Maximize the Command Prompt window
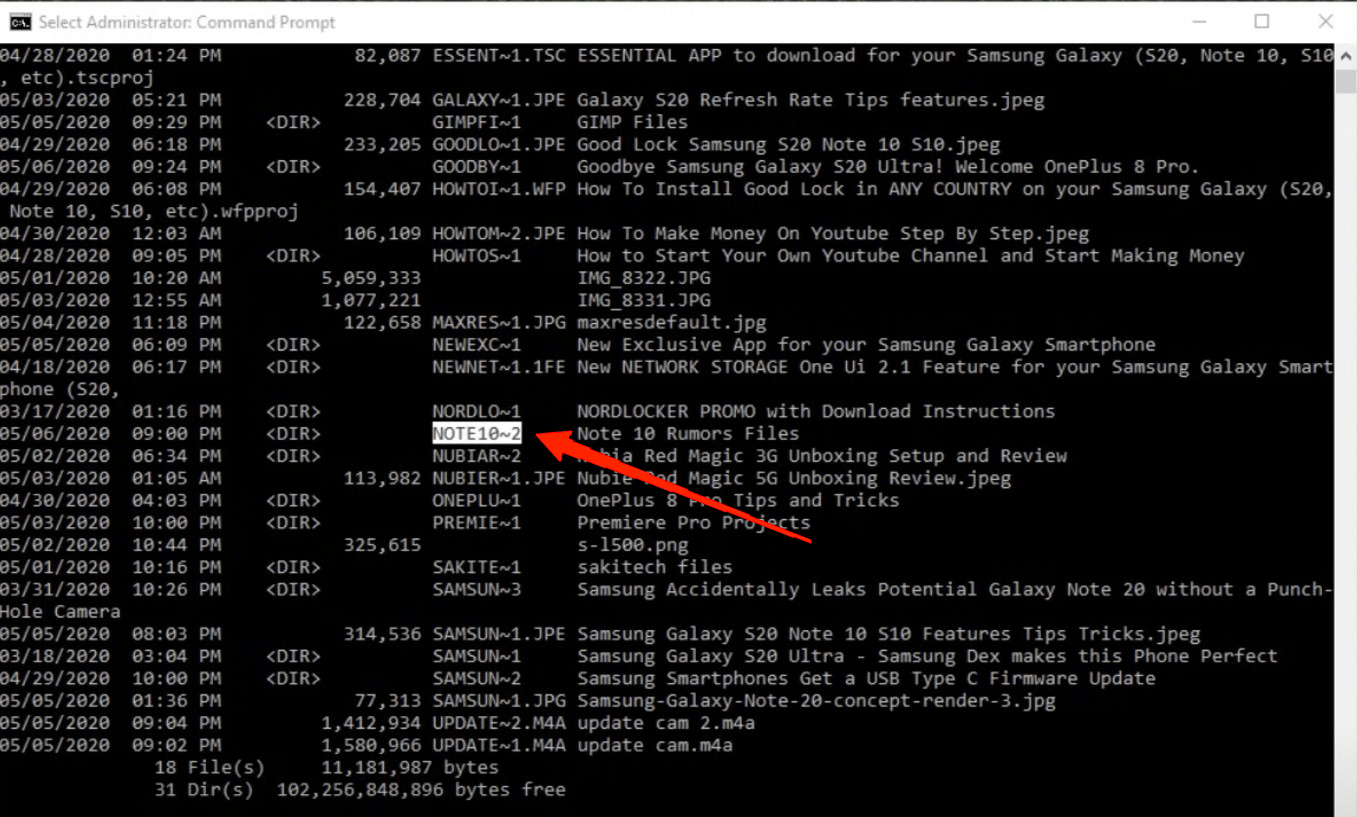The width and height of the screenshot is (1357, 817). click(1262, 21)
